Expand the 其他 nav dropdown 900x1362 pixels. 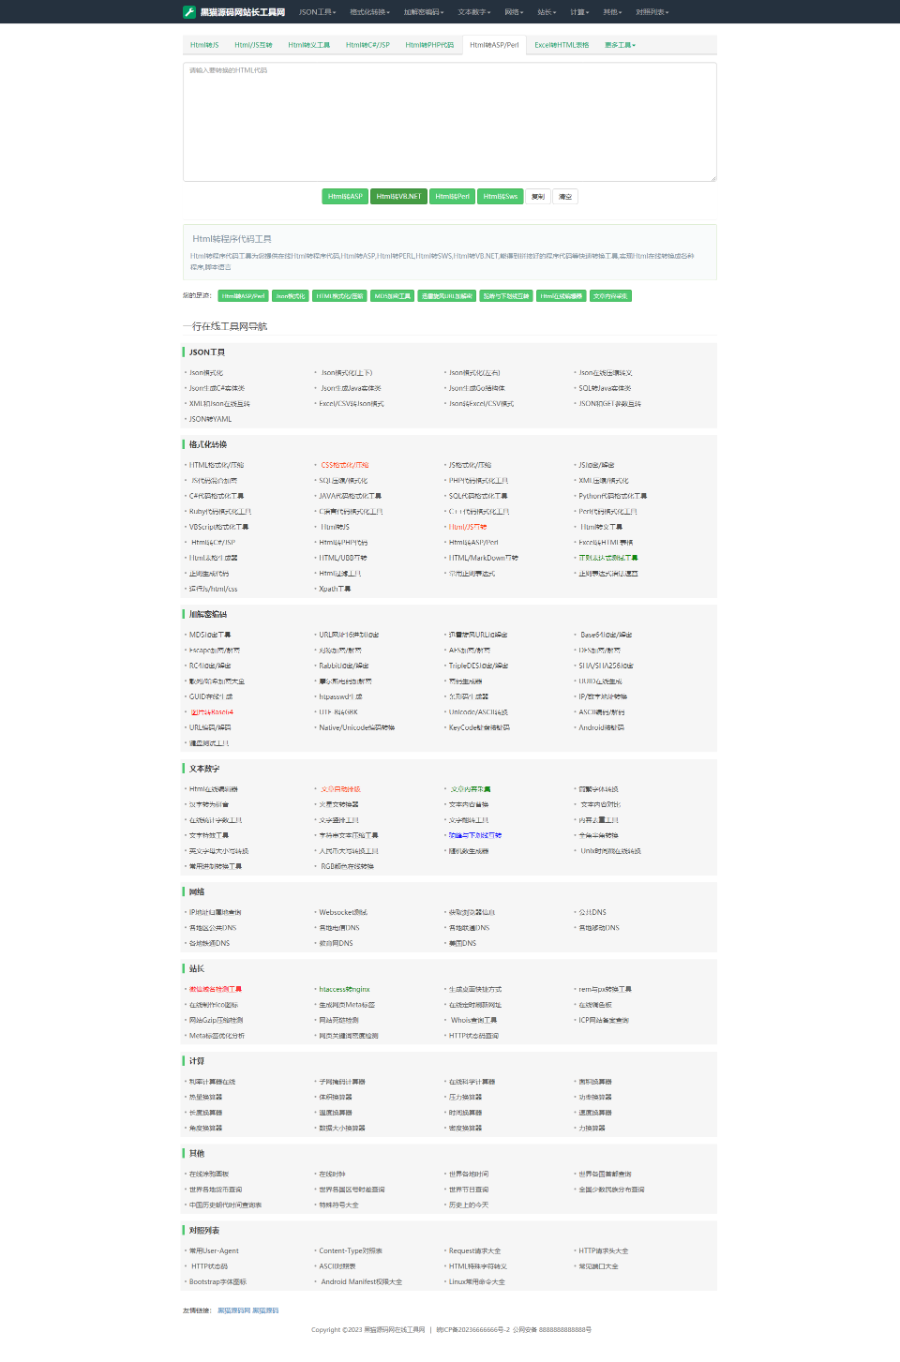pos(612,12)
